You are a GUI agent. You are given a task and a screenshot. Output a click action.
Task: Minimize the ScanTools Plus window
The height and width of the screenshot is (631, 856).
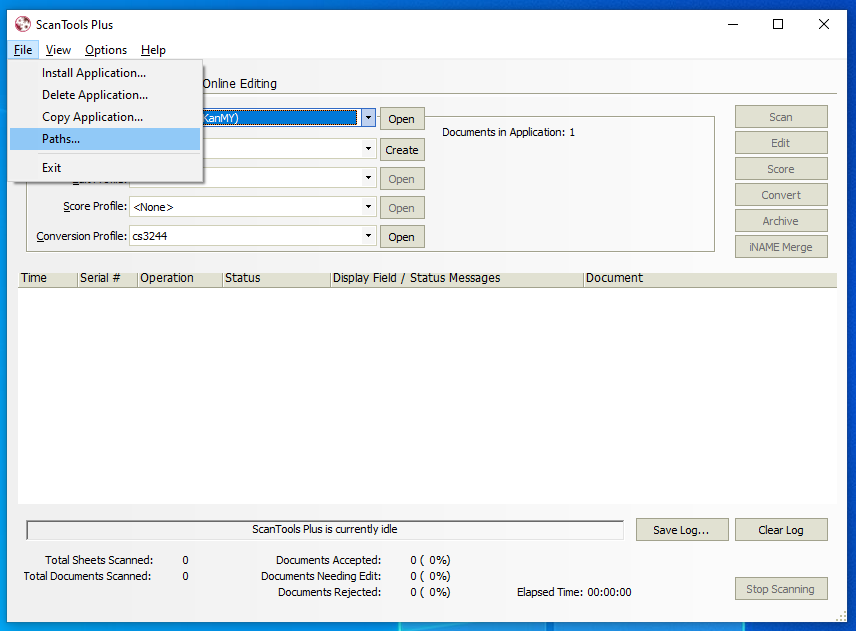pyautogui.click(x=733, y=25)
